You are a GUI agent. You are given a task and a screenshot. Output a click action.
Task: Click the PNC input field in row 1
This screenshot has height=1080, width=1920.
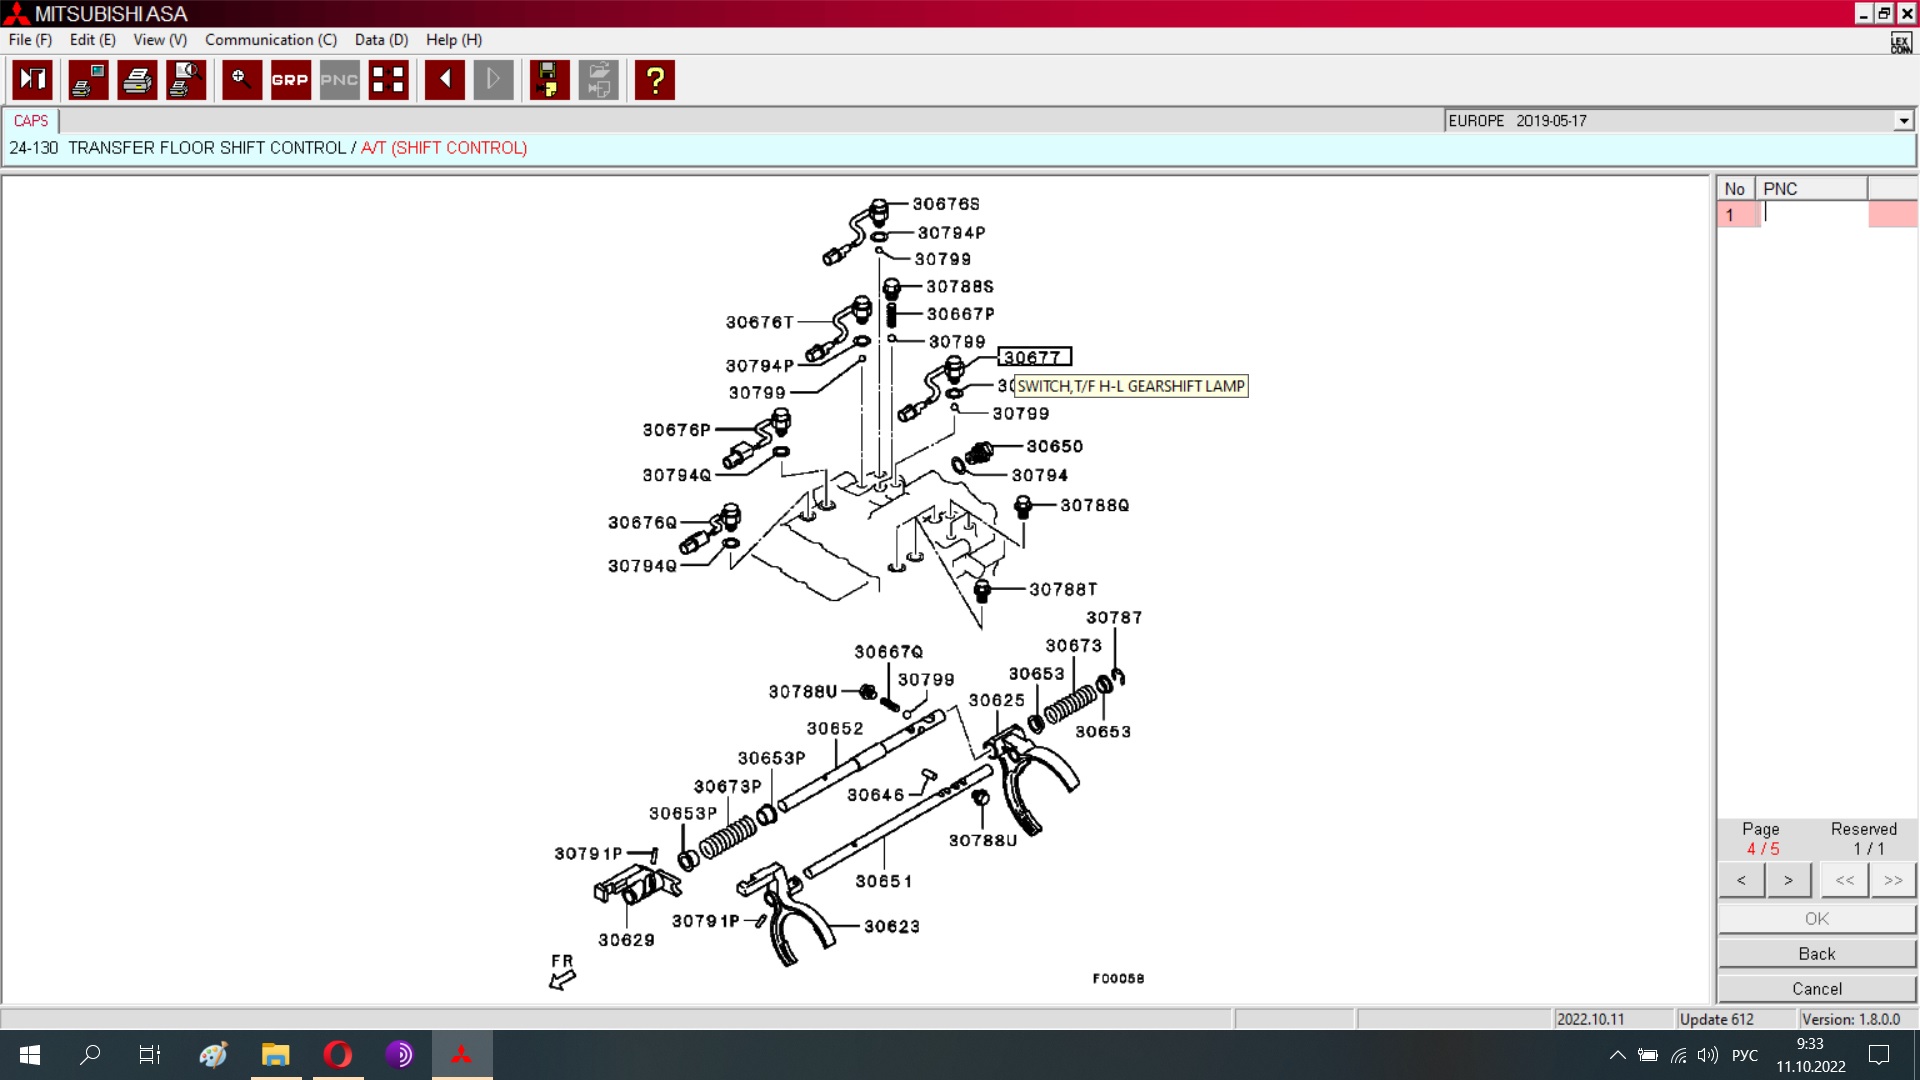tap(1813, 214)
